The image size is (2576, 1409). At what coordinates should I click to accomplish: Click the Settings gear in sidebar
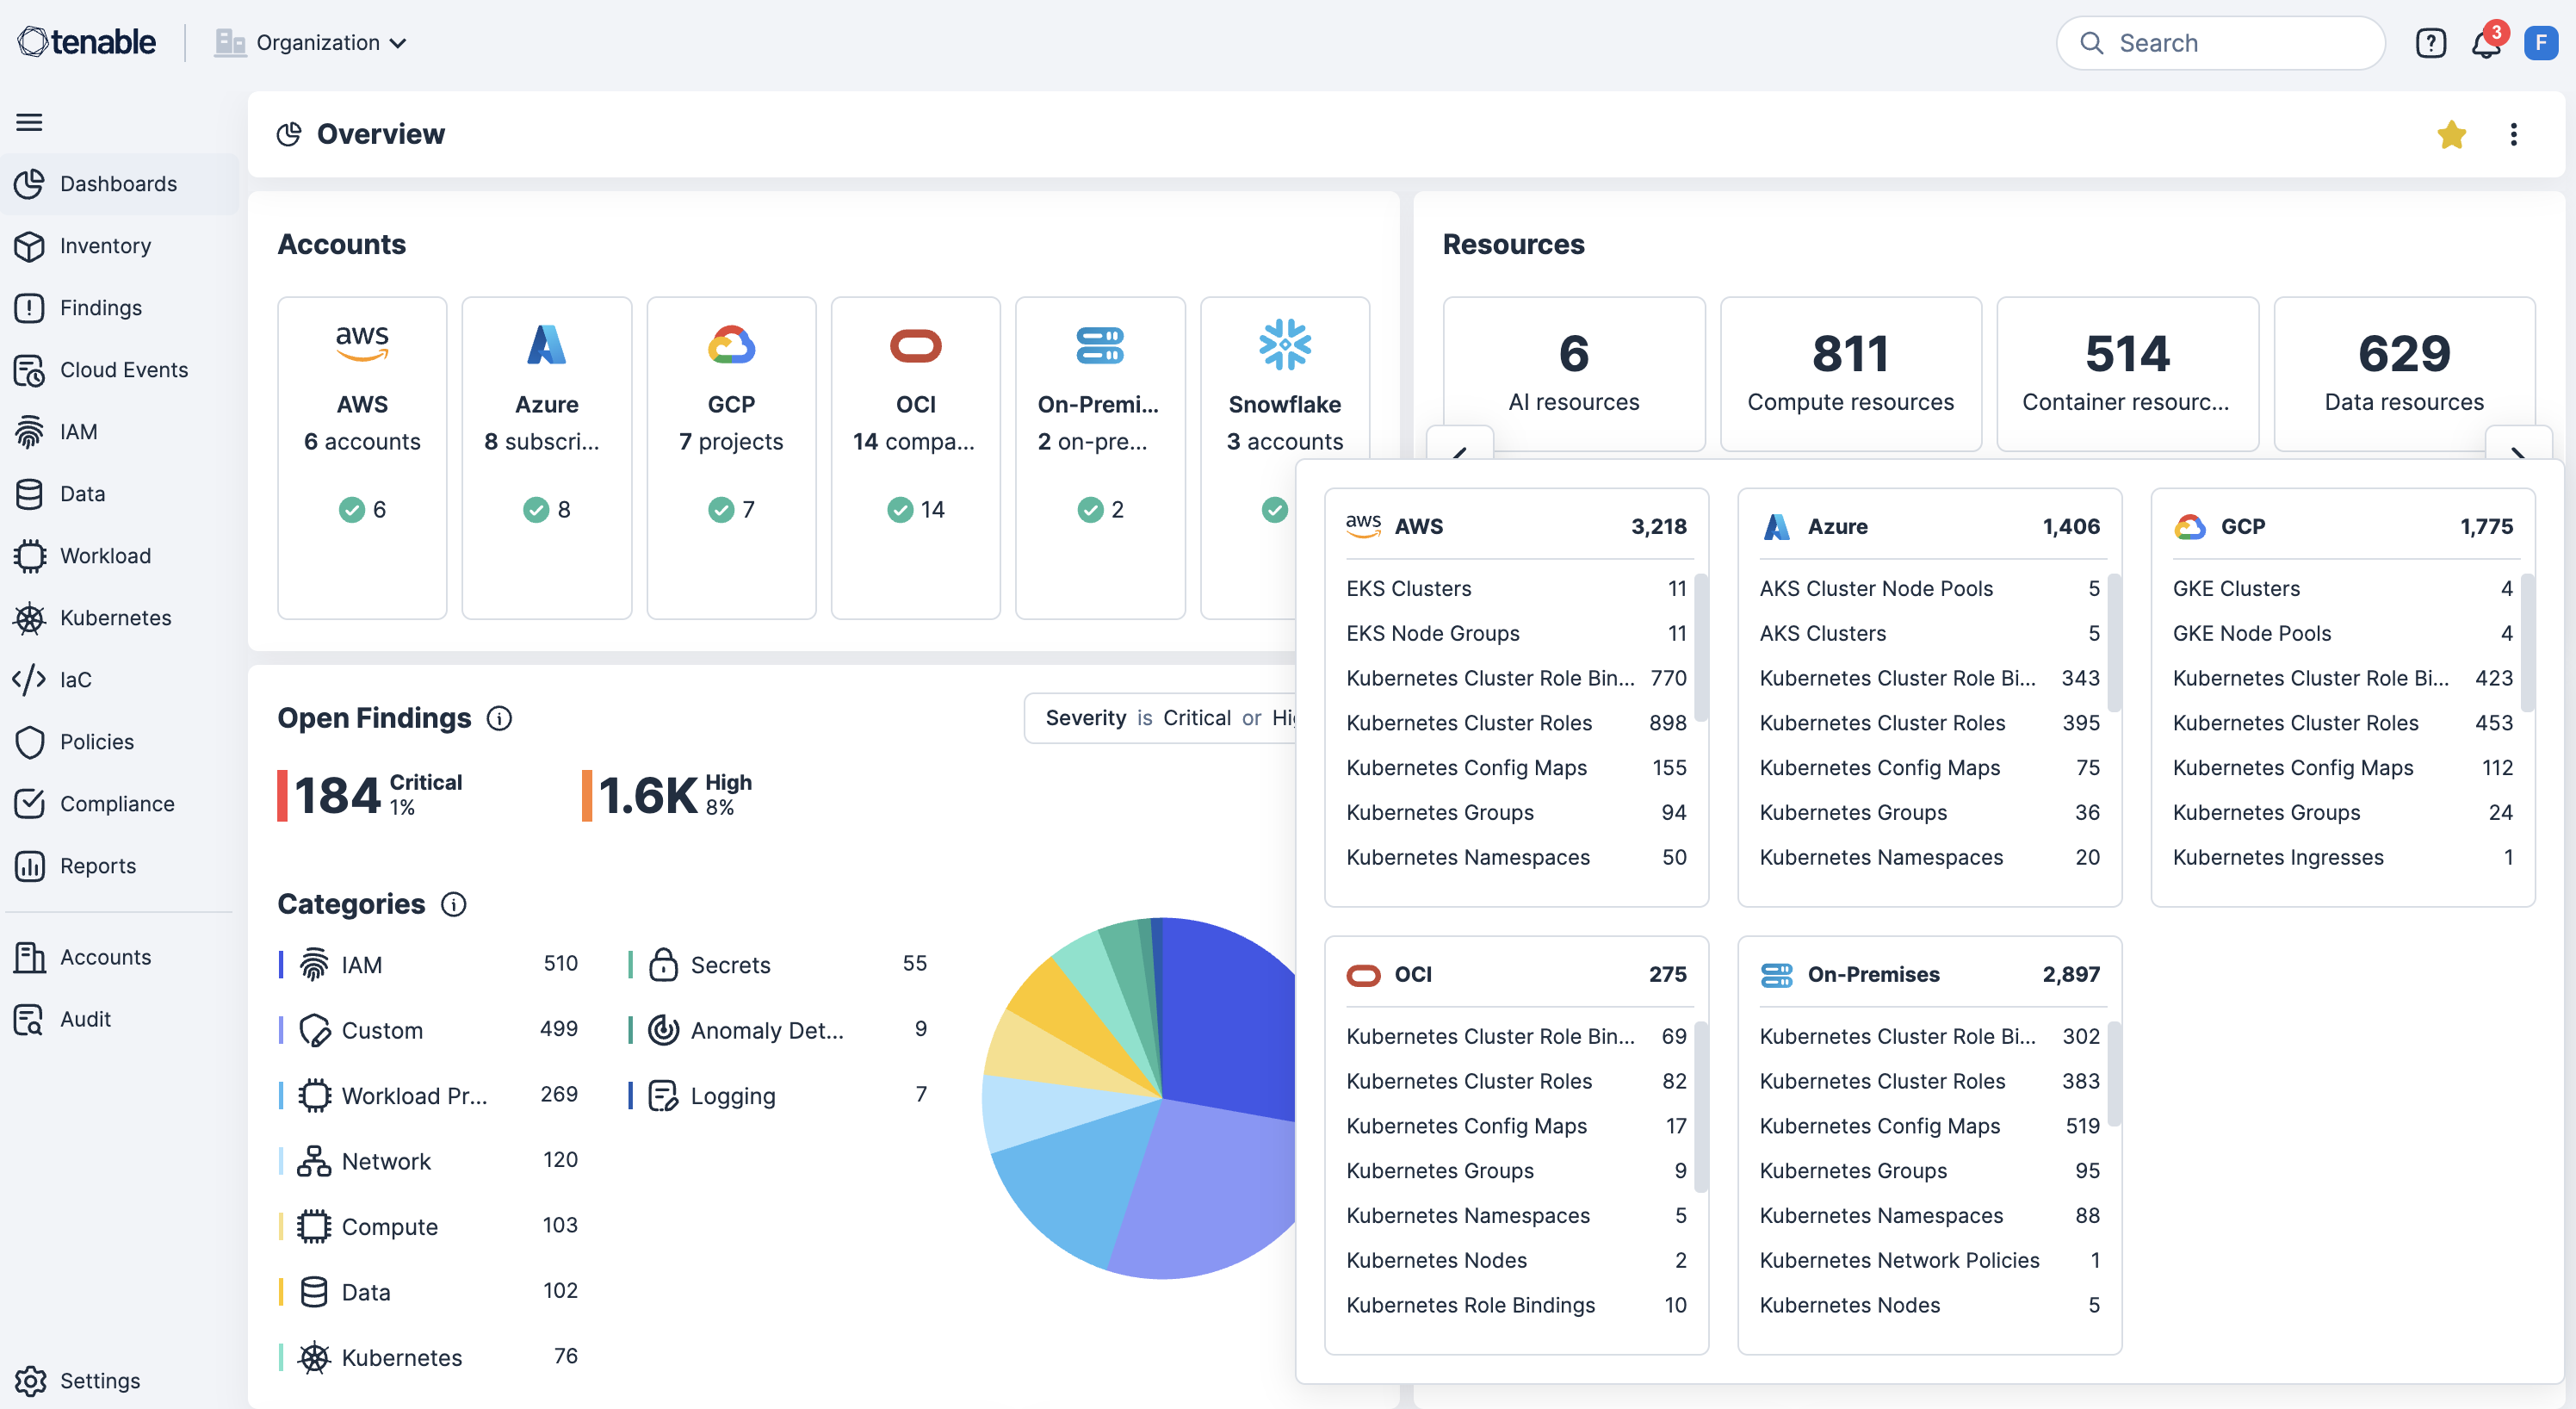click(31, 1380)
